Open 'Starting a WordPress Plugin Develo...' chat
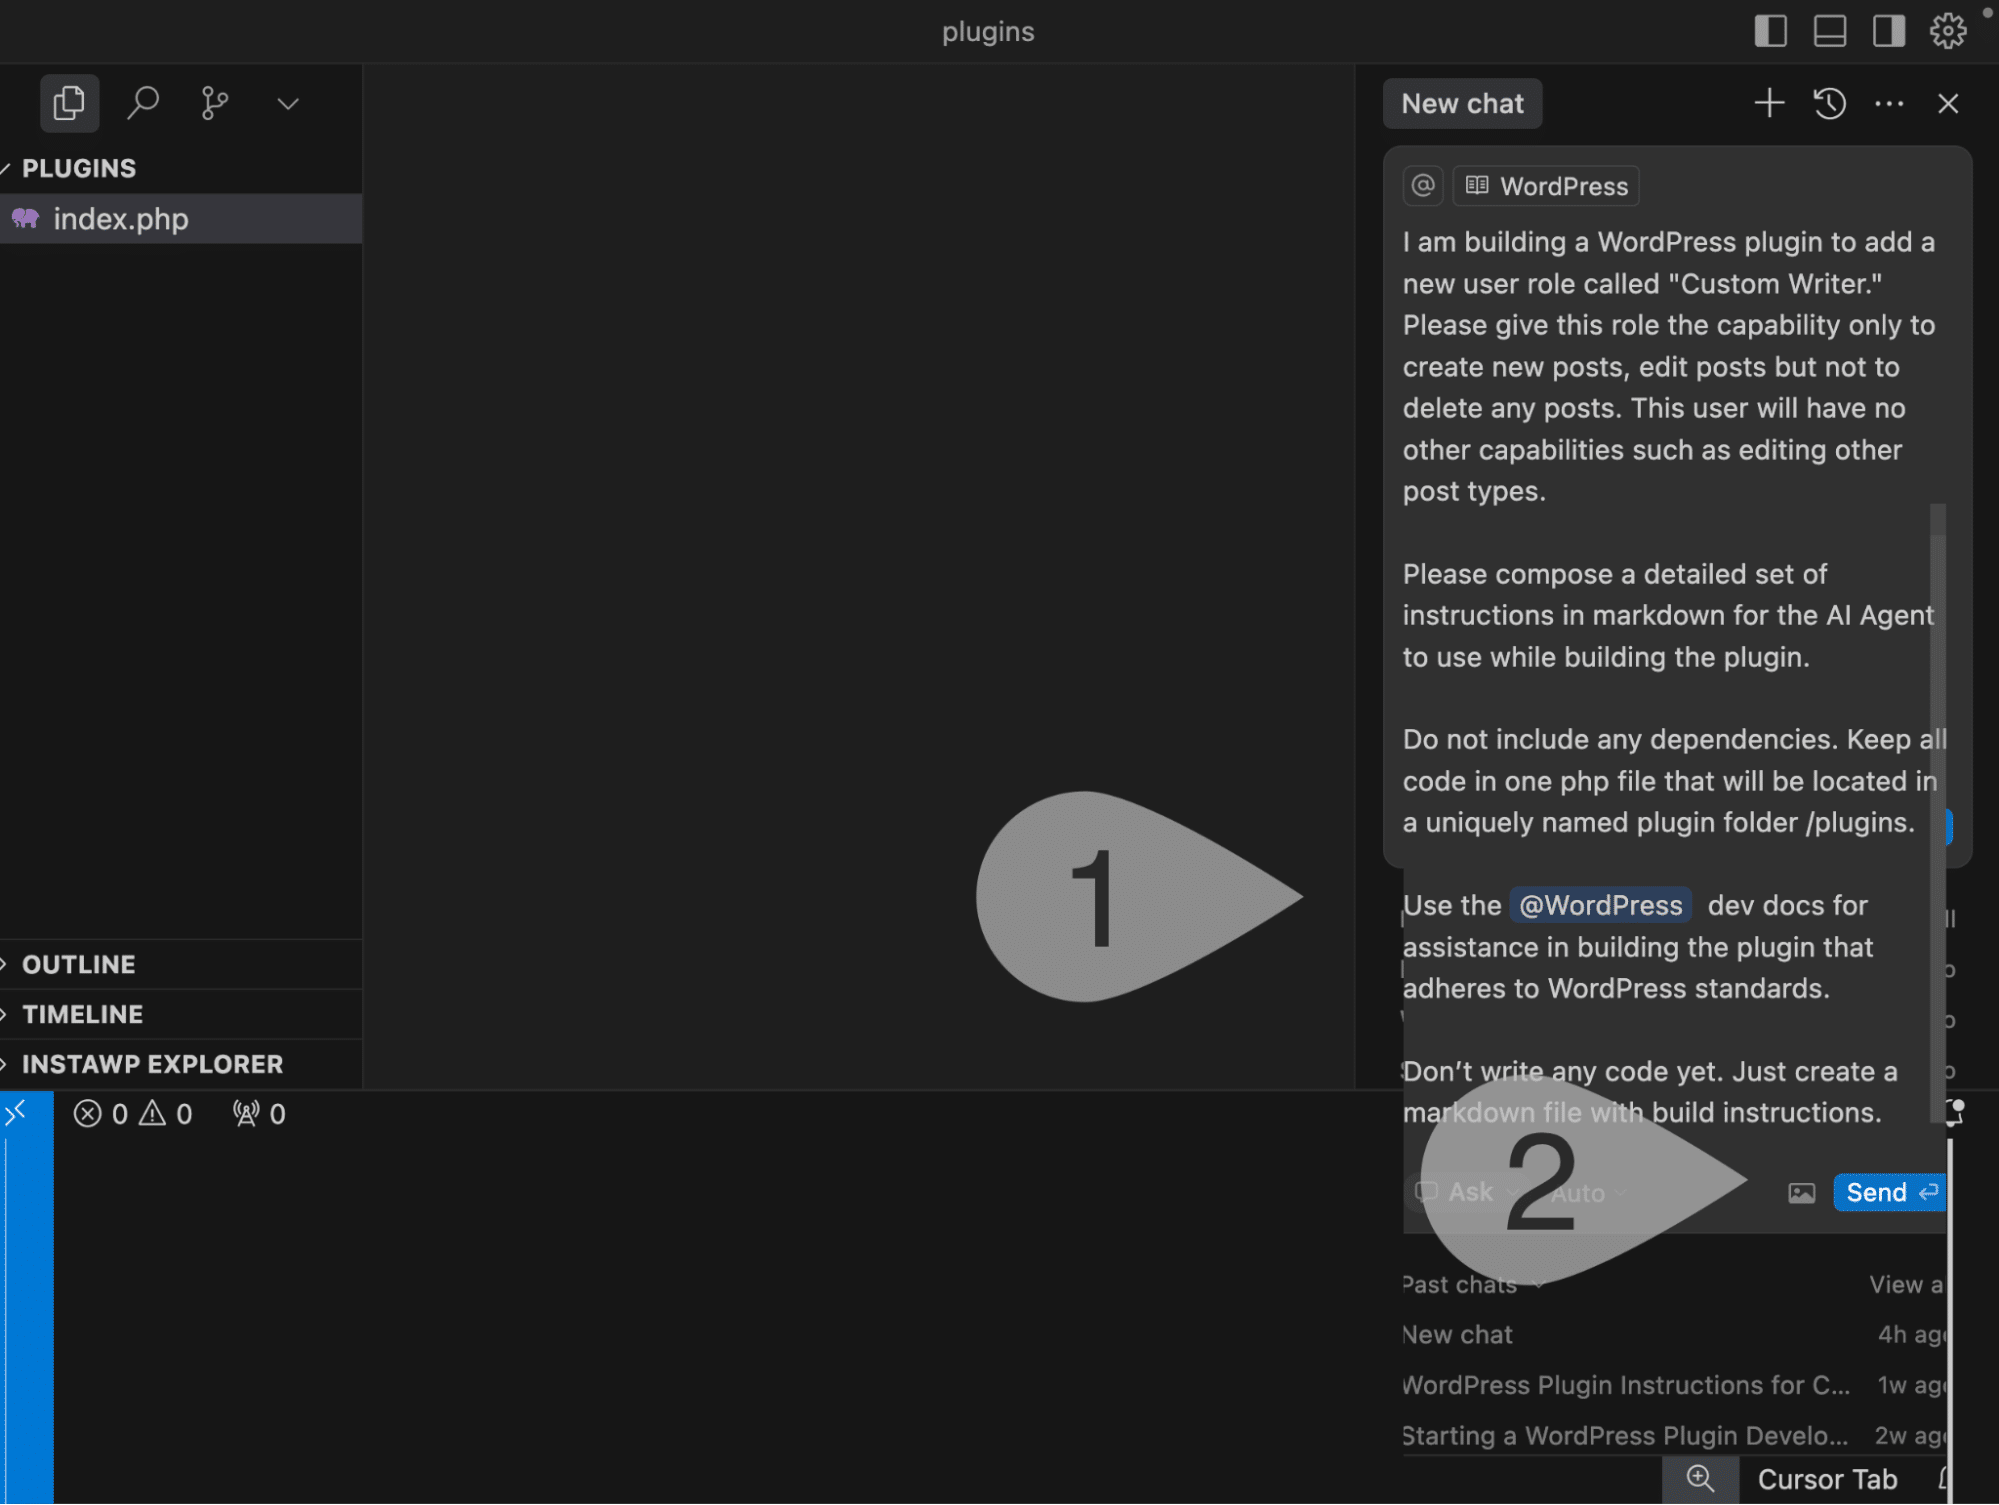 (x=1673, y=1437)
